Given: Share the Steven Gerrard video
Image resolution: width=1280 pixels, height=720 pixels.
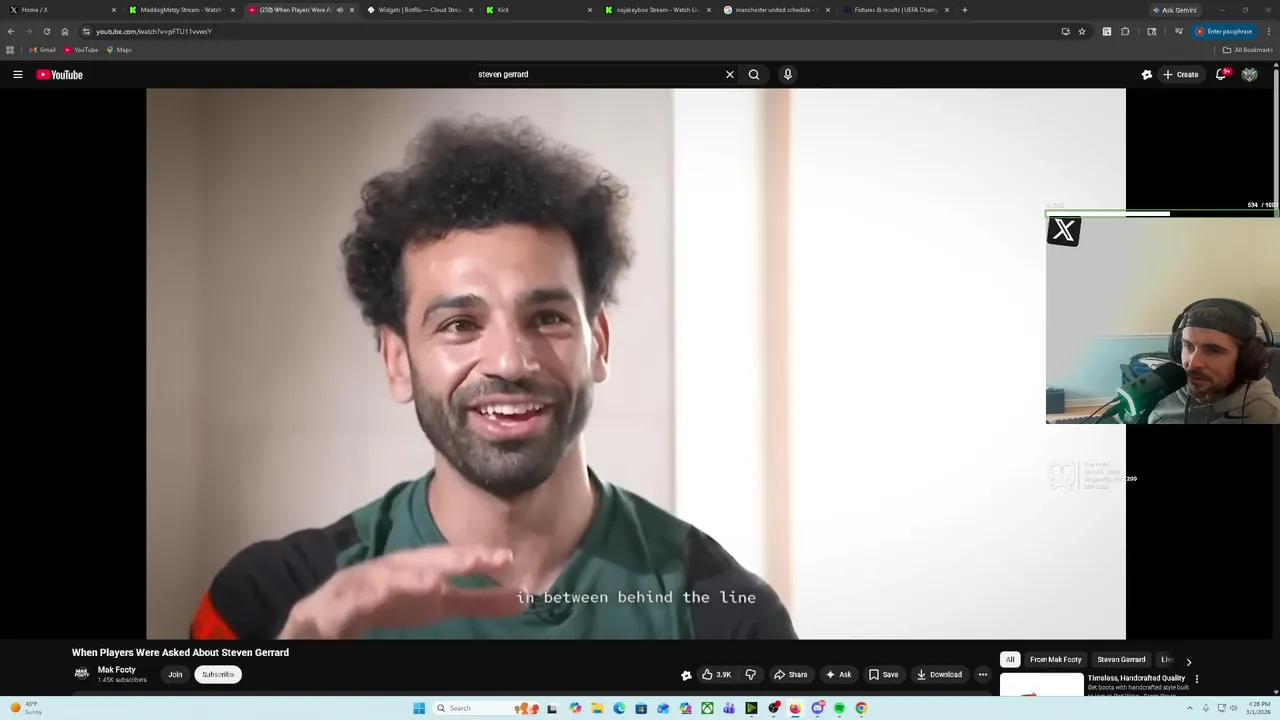Looking at the screenshot, I should coord(790,674).
